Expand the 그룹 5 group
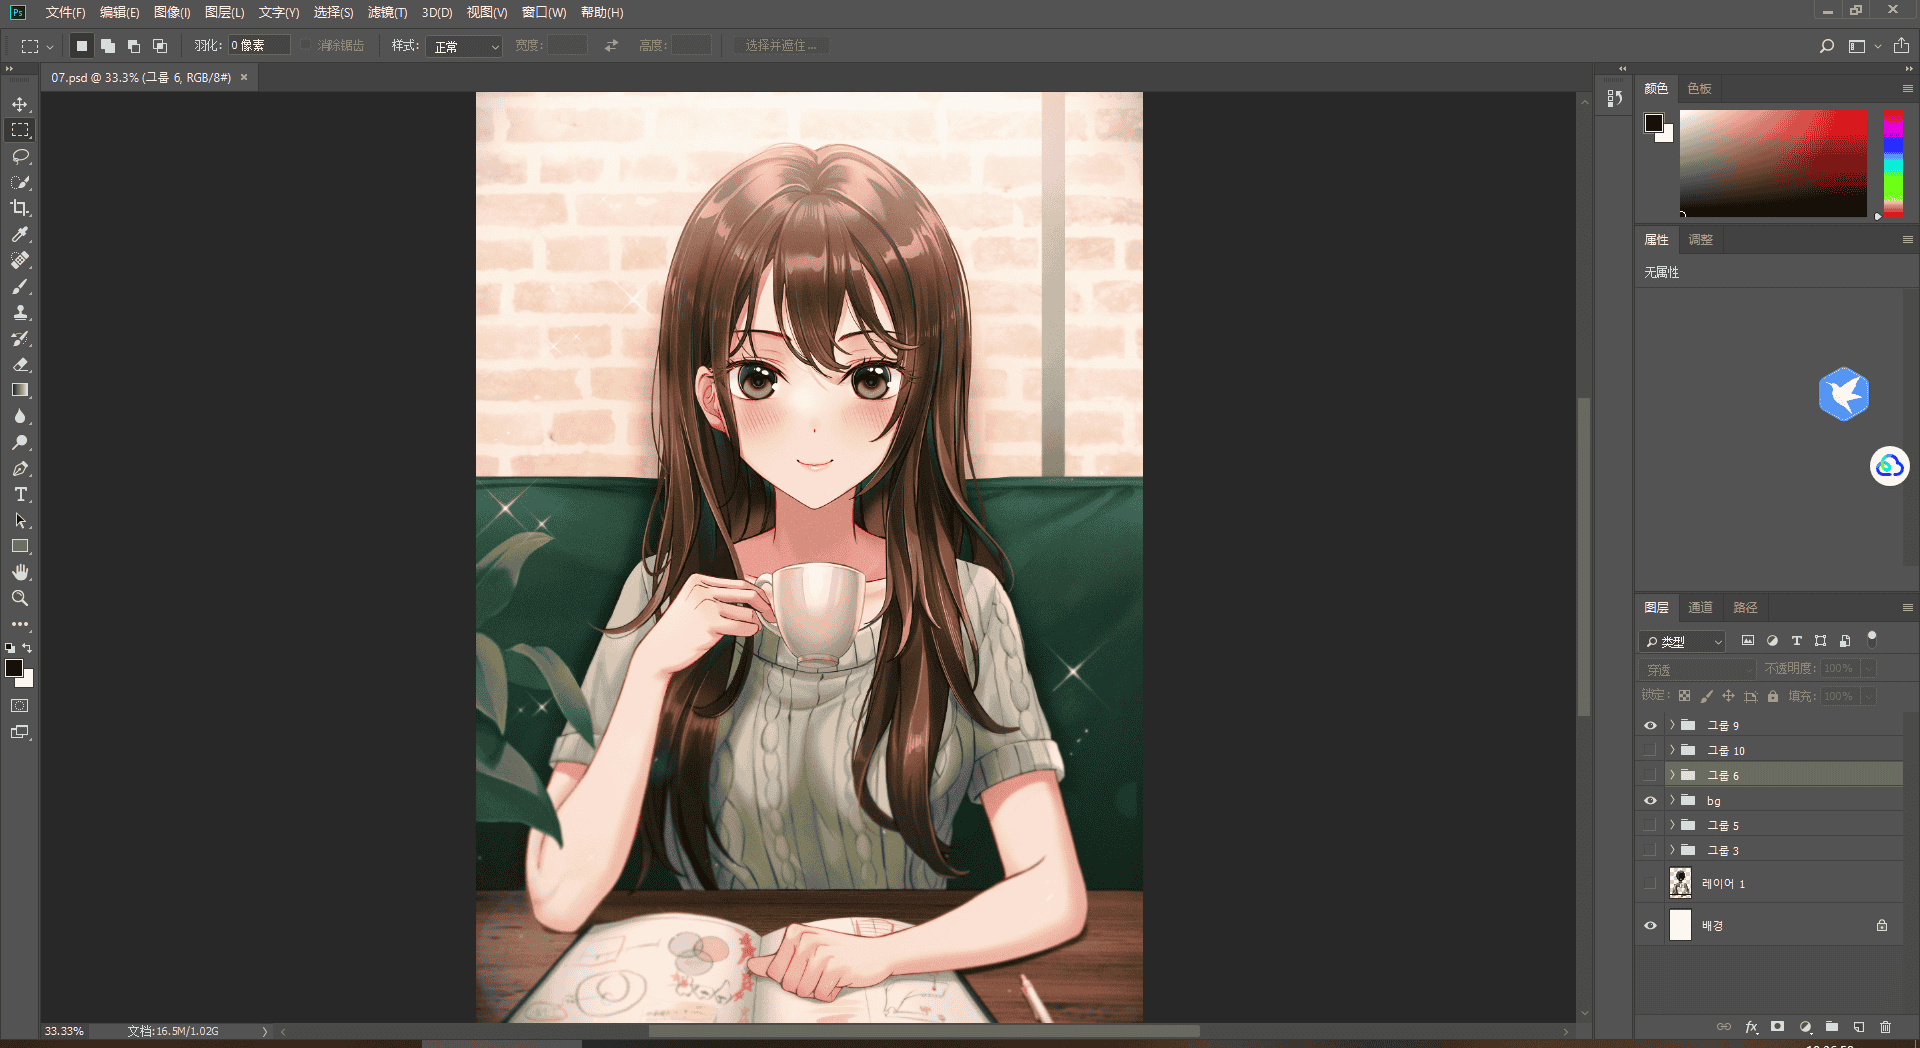Viewport: 1920px width, 1048px height. 1671,825
